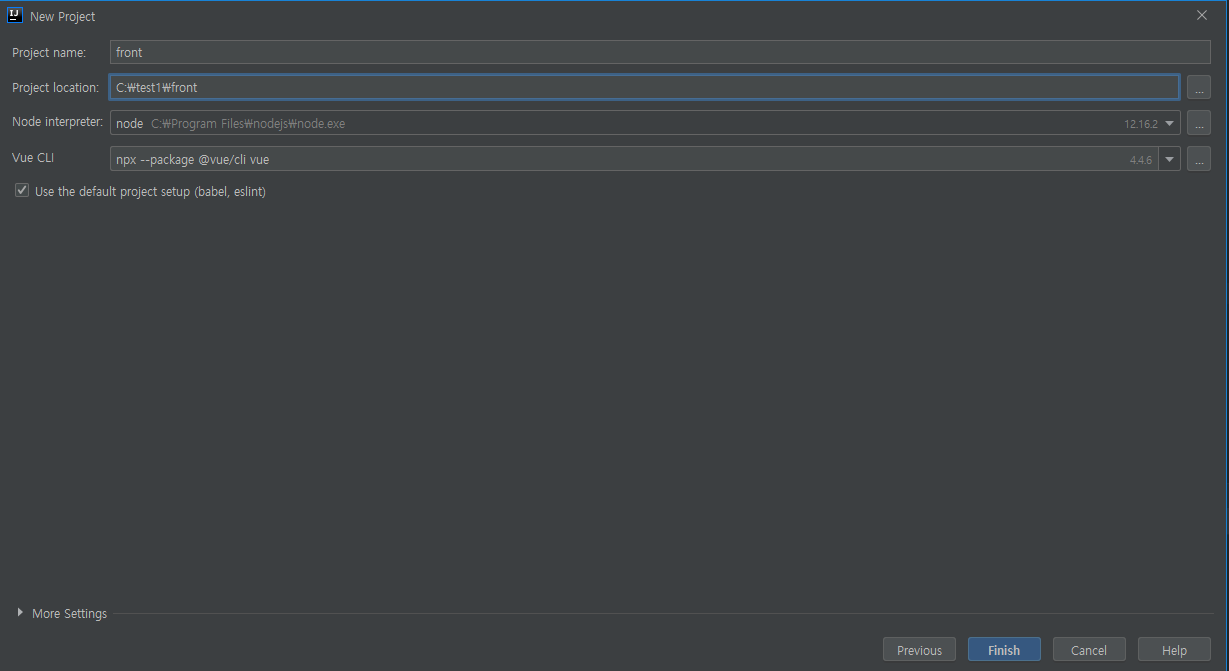Go back with Previous button
Viewport: 1229px width, 671px height.
click(919, 650)
